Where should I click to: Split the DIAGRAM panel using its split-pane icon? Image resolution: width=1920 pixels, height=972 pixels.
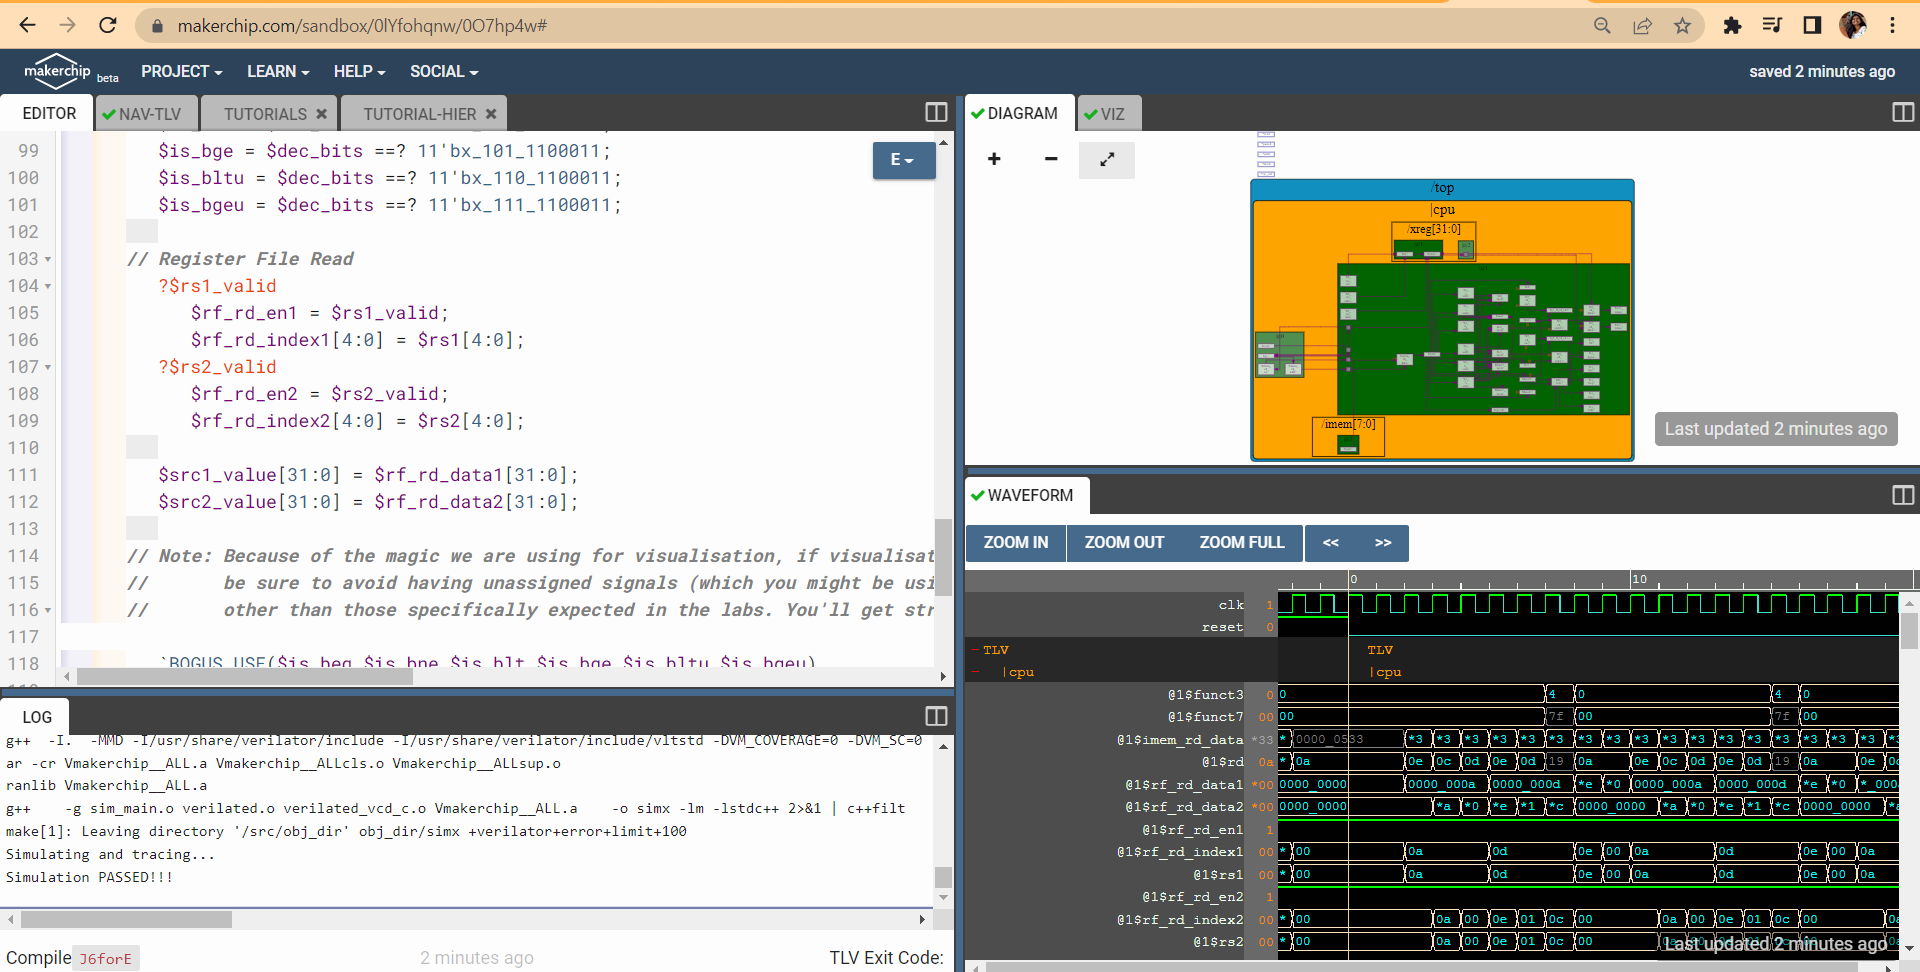(x=1902, y=112)
